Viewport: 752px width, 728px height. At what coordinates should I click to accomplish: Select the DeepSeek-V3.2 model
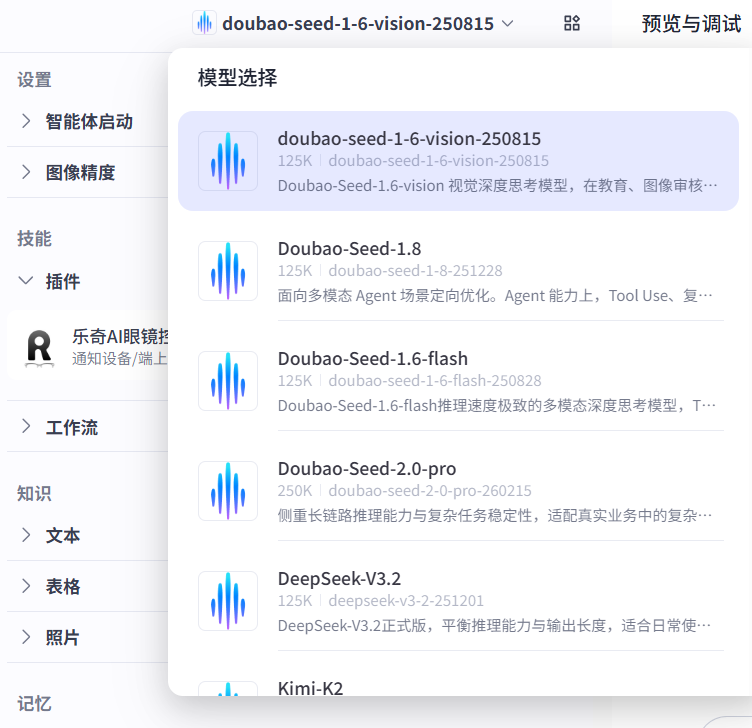458,600
